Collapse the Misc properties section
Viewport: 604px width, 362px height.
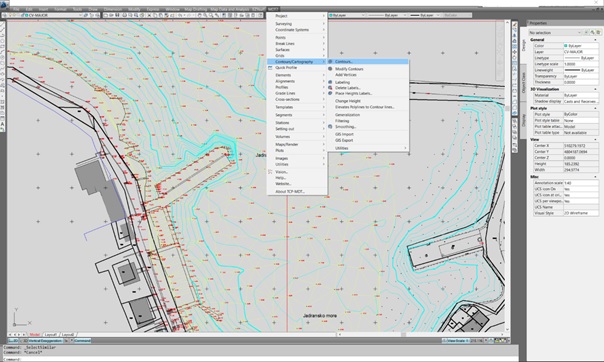point(595,177)
